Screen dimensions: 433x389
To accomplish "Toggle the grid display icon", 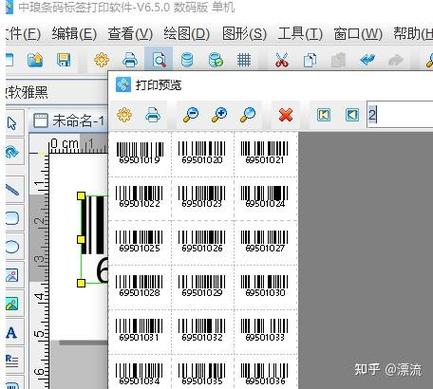I will 244,60.
